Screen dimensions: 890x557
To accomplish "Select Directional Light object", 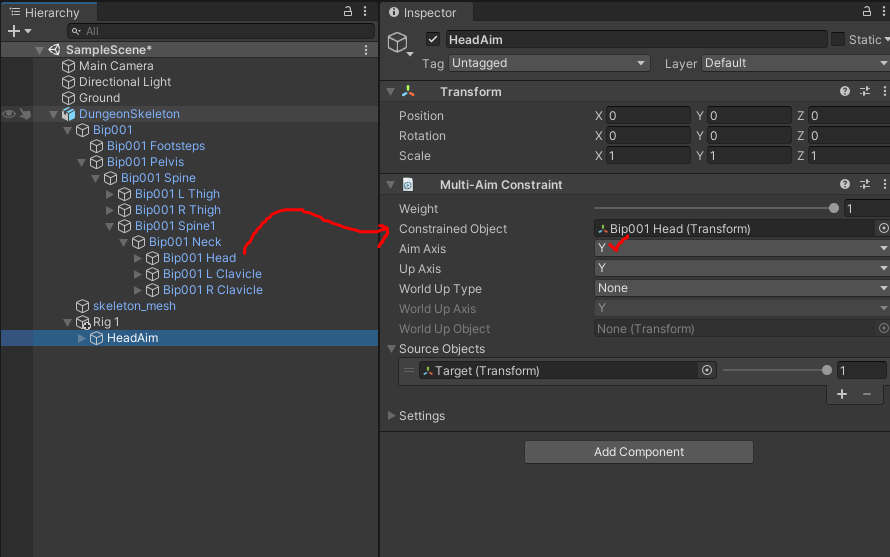I will tap(125, 82).
